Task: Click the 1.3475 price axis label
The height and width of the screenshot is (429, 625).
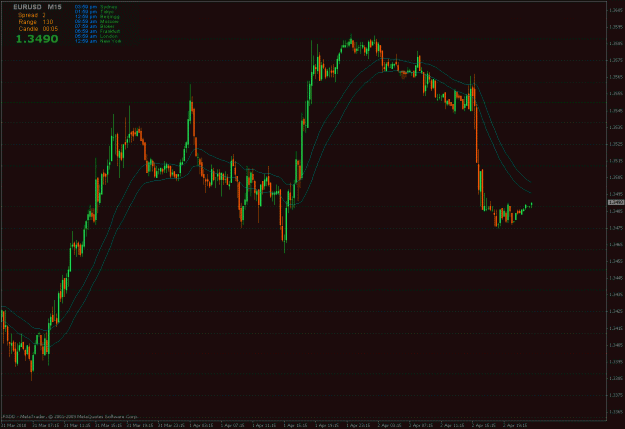Action: 616,228
